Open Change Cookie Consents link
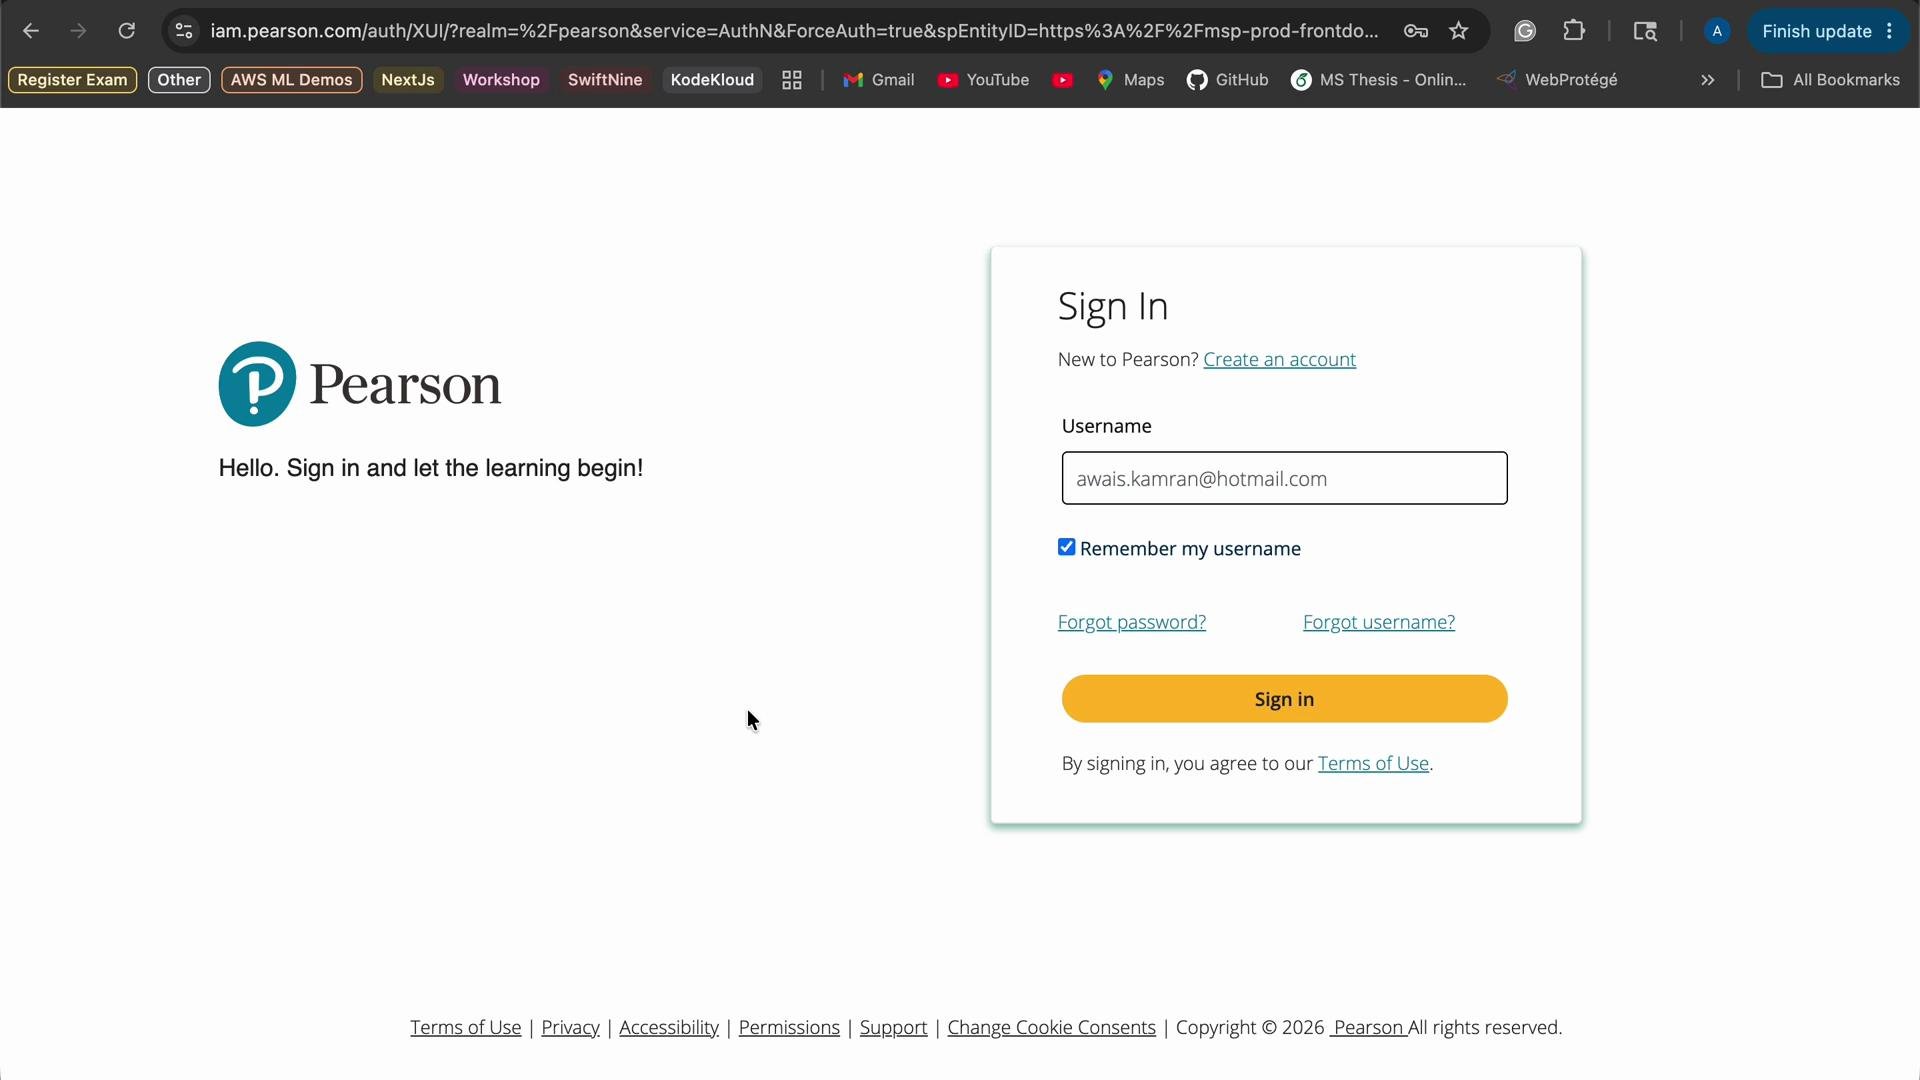Screen dimensions: 1920x1080 pos(1051,1028)
